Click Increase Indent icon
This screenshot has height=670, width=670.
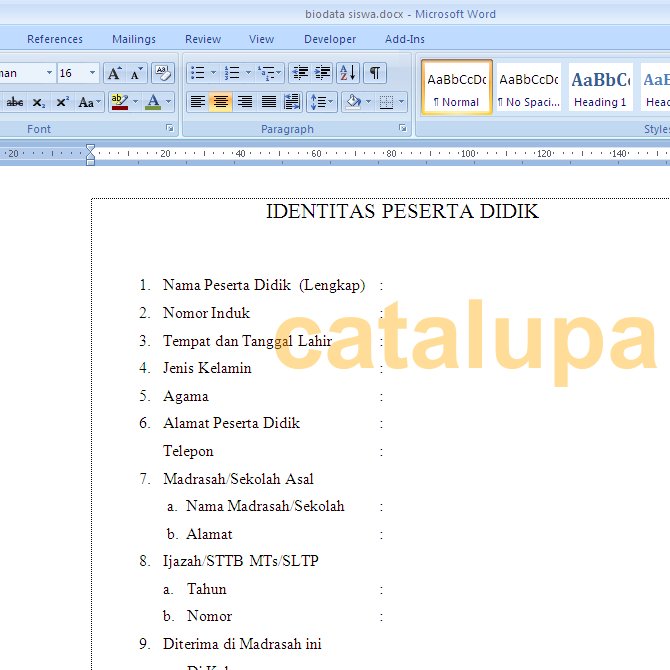tap(323, 73)
